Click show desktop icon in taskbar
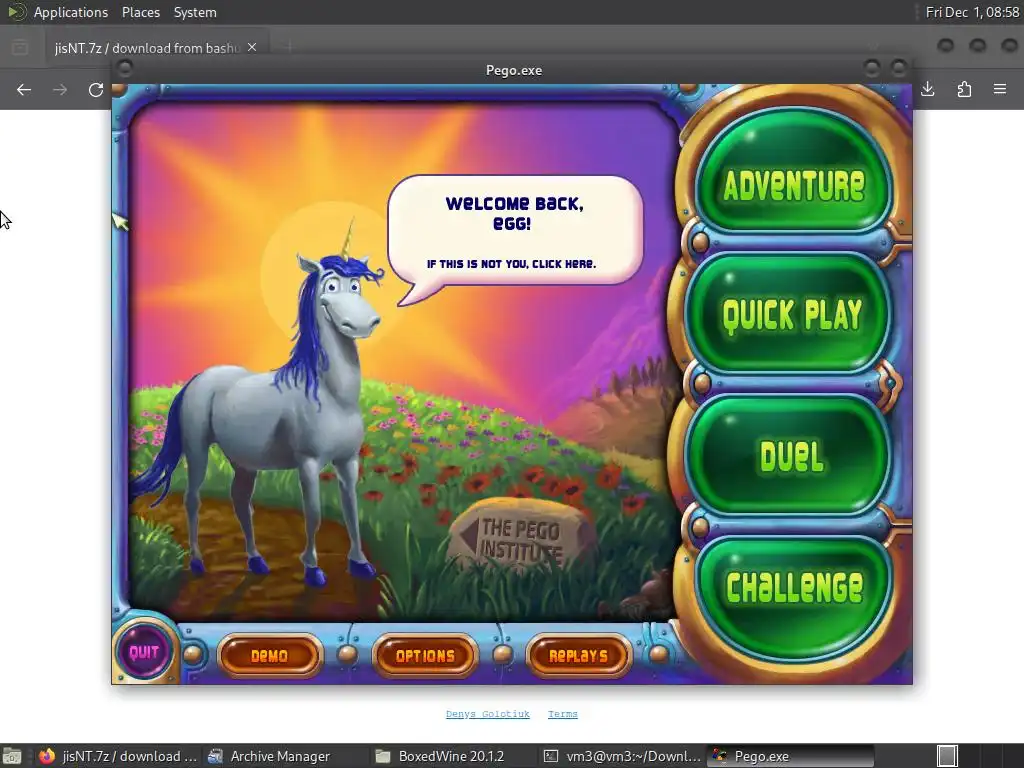1024x768 pixels. tap(12, 756)
